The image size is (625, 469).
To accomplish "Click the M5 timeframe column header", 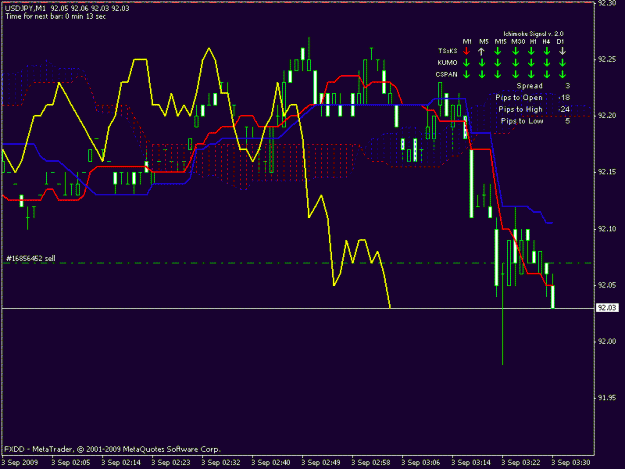I will [483, 41].
